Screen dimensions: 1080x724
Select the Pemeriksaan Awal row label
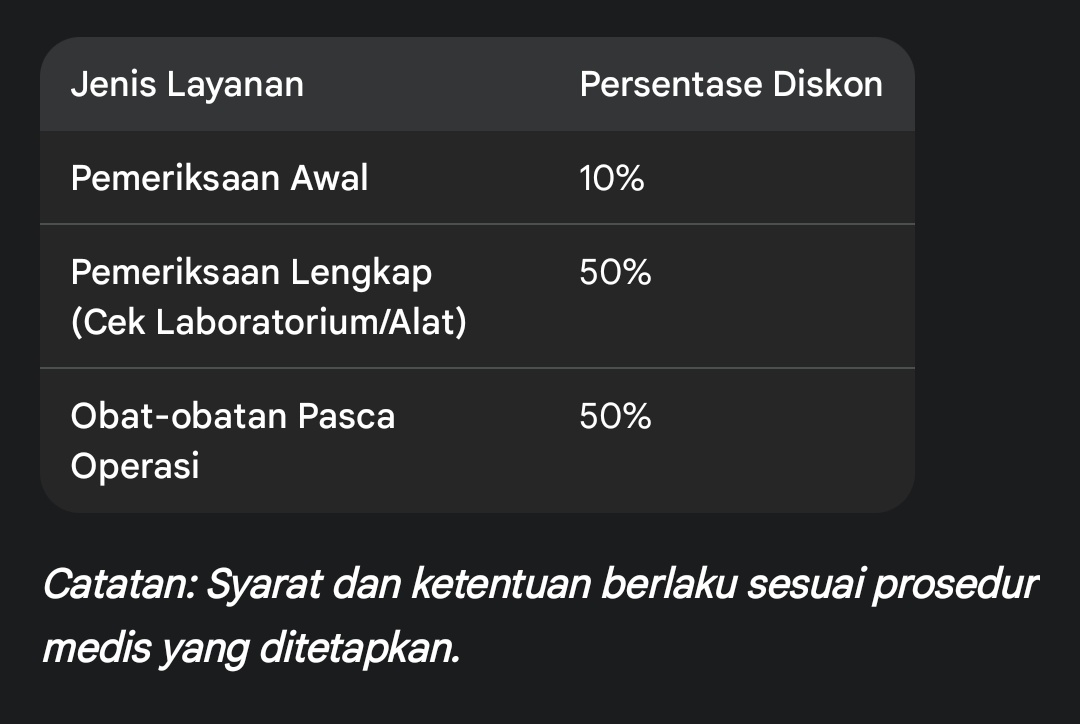[219, 178]
